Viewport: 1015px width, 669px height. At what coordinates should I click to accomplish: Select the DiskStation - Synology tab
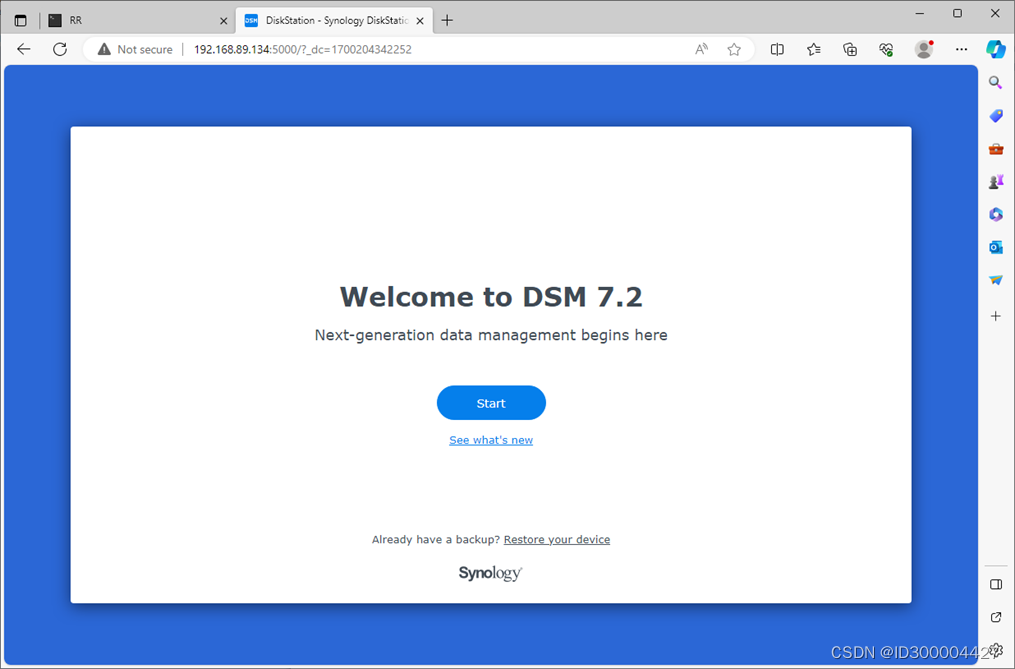pyautogui.click(x=334, y=20)
